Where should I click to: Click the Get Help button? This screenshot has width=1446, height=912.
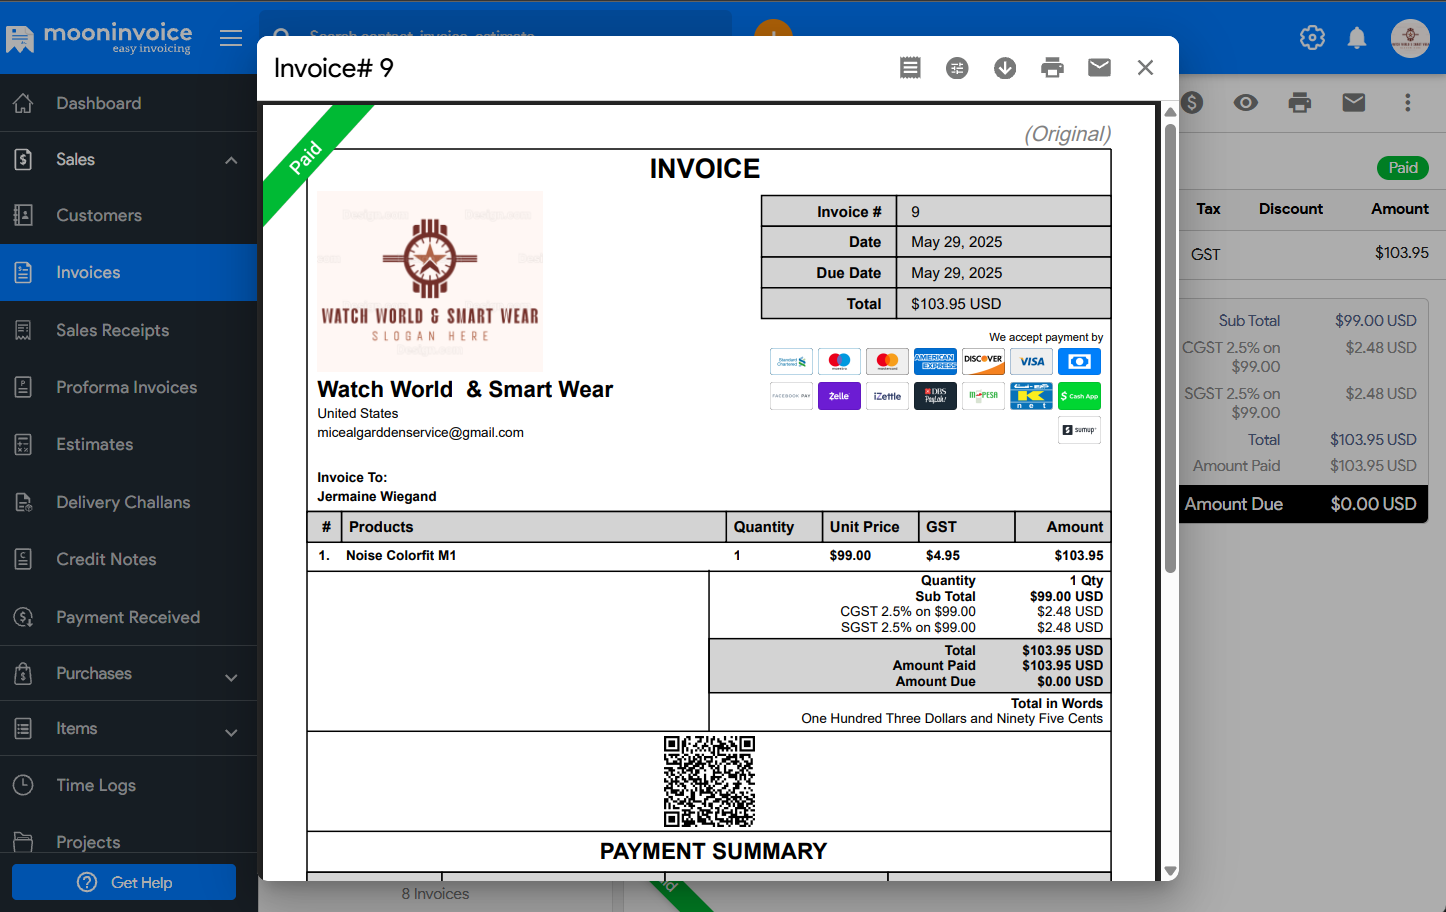point(124,882)
